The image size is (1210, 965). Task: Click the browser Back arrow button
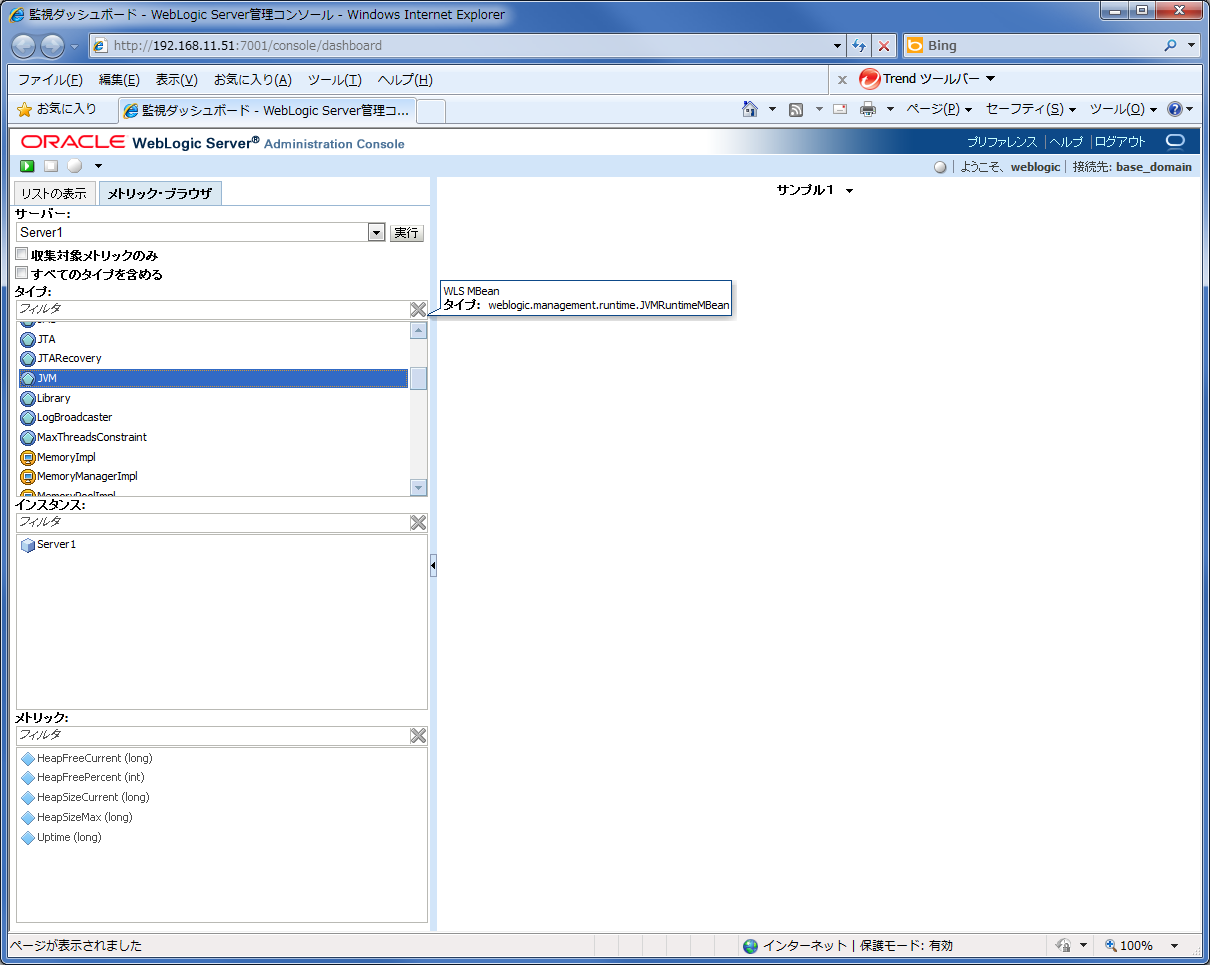25,46
